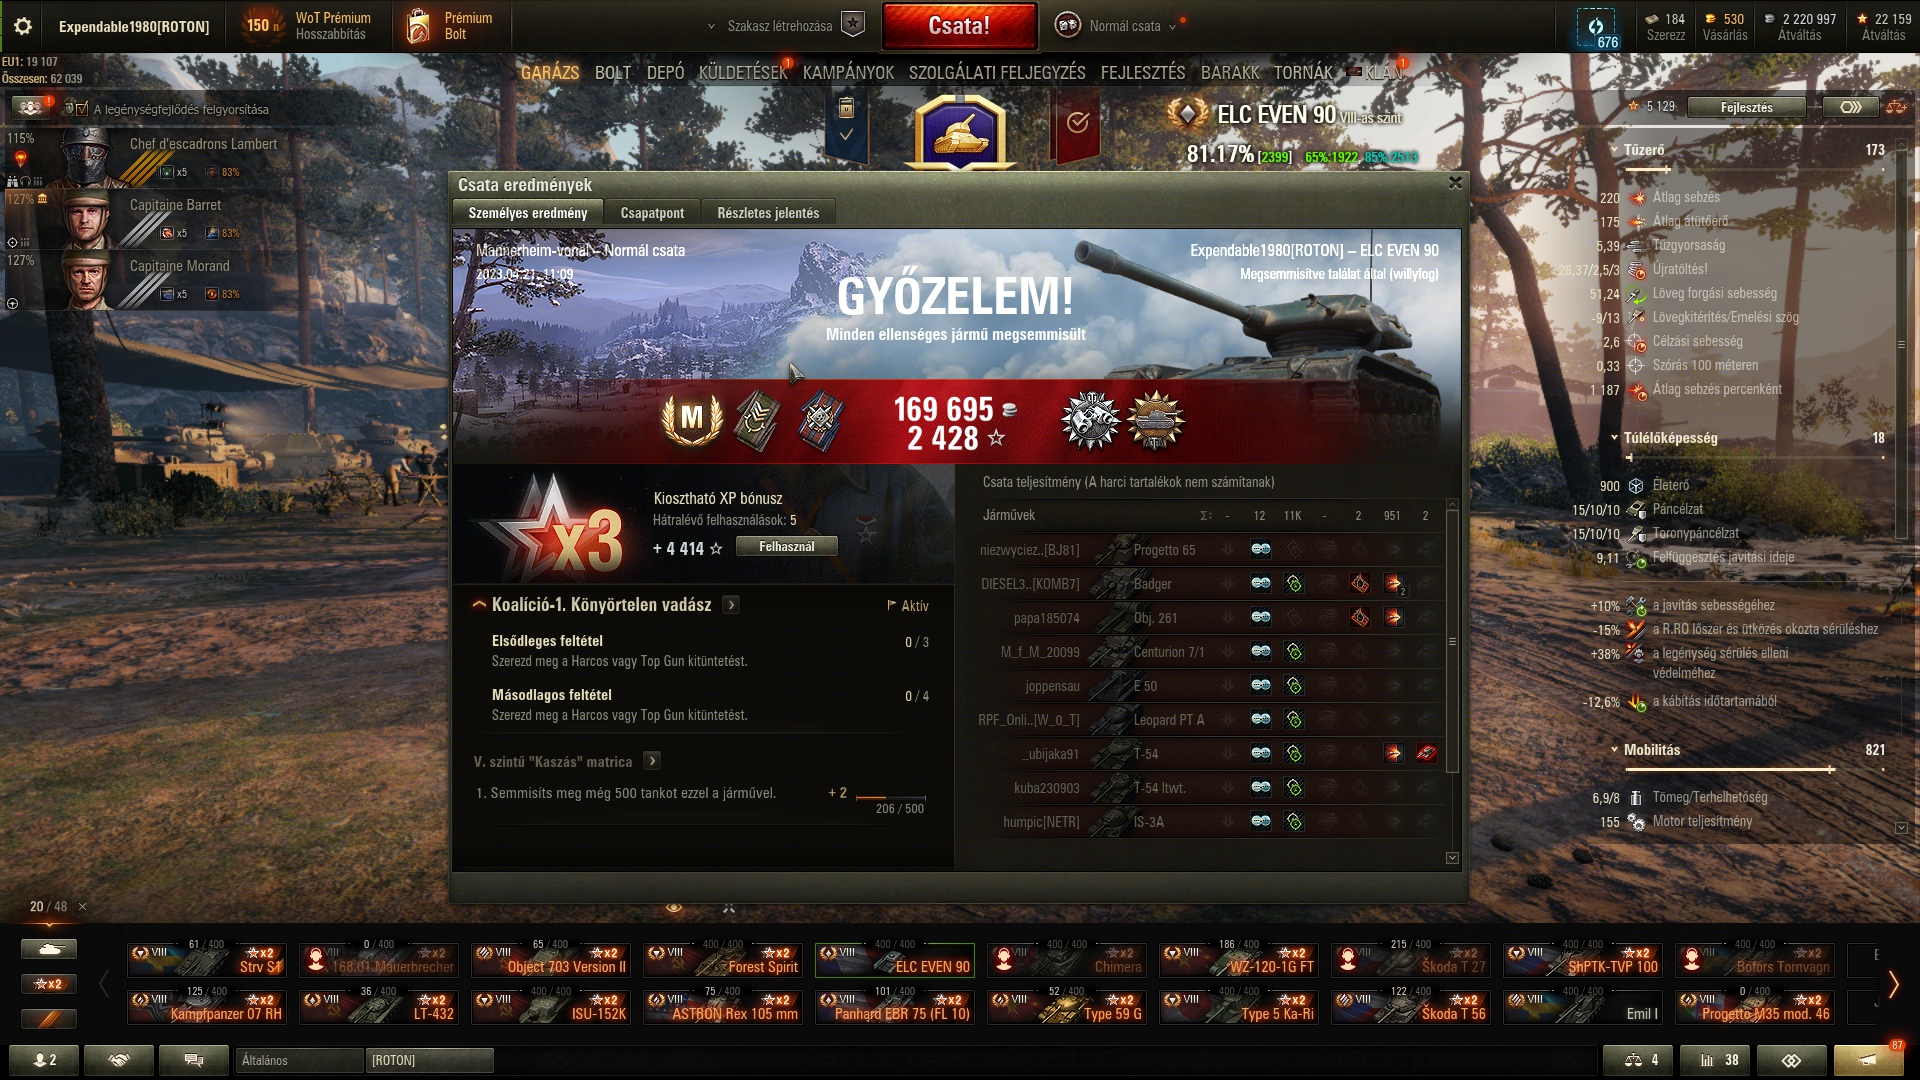
Task: Open settings gear icon
Action: tap(23, 27)
